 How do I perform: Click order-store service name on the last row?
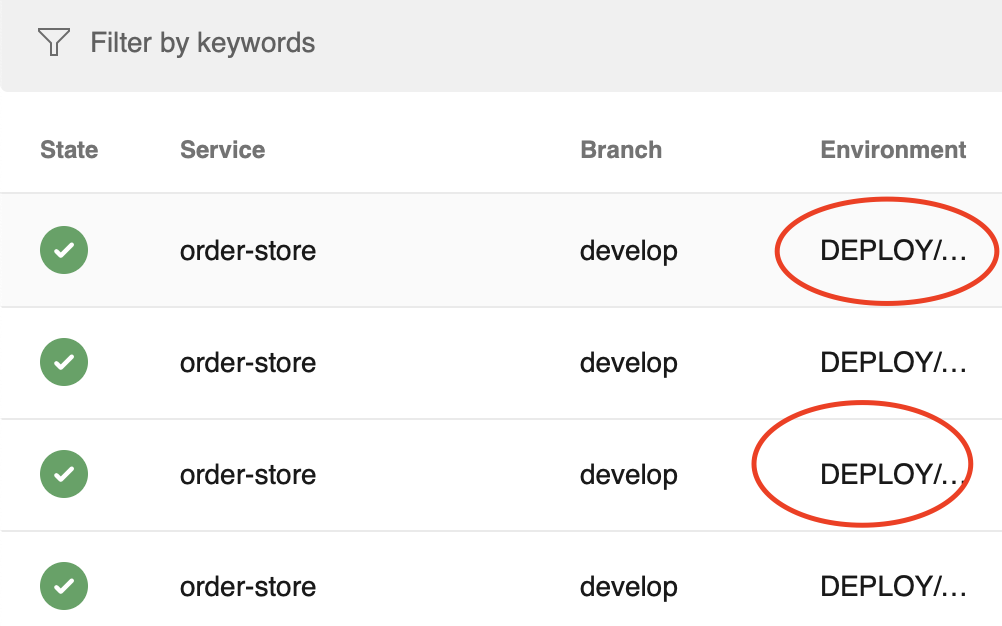pos(247,586)
